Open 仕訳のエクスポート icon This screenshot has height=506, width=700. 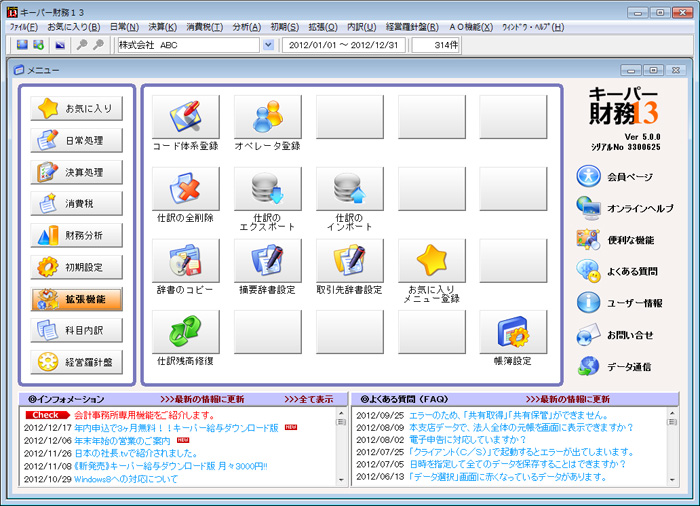268,188
